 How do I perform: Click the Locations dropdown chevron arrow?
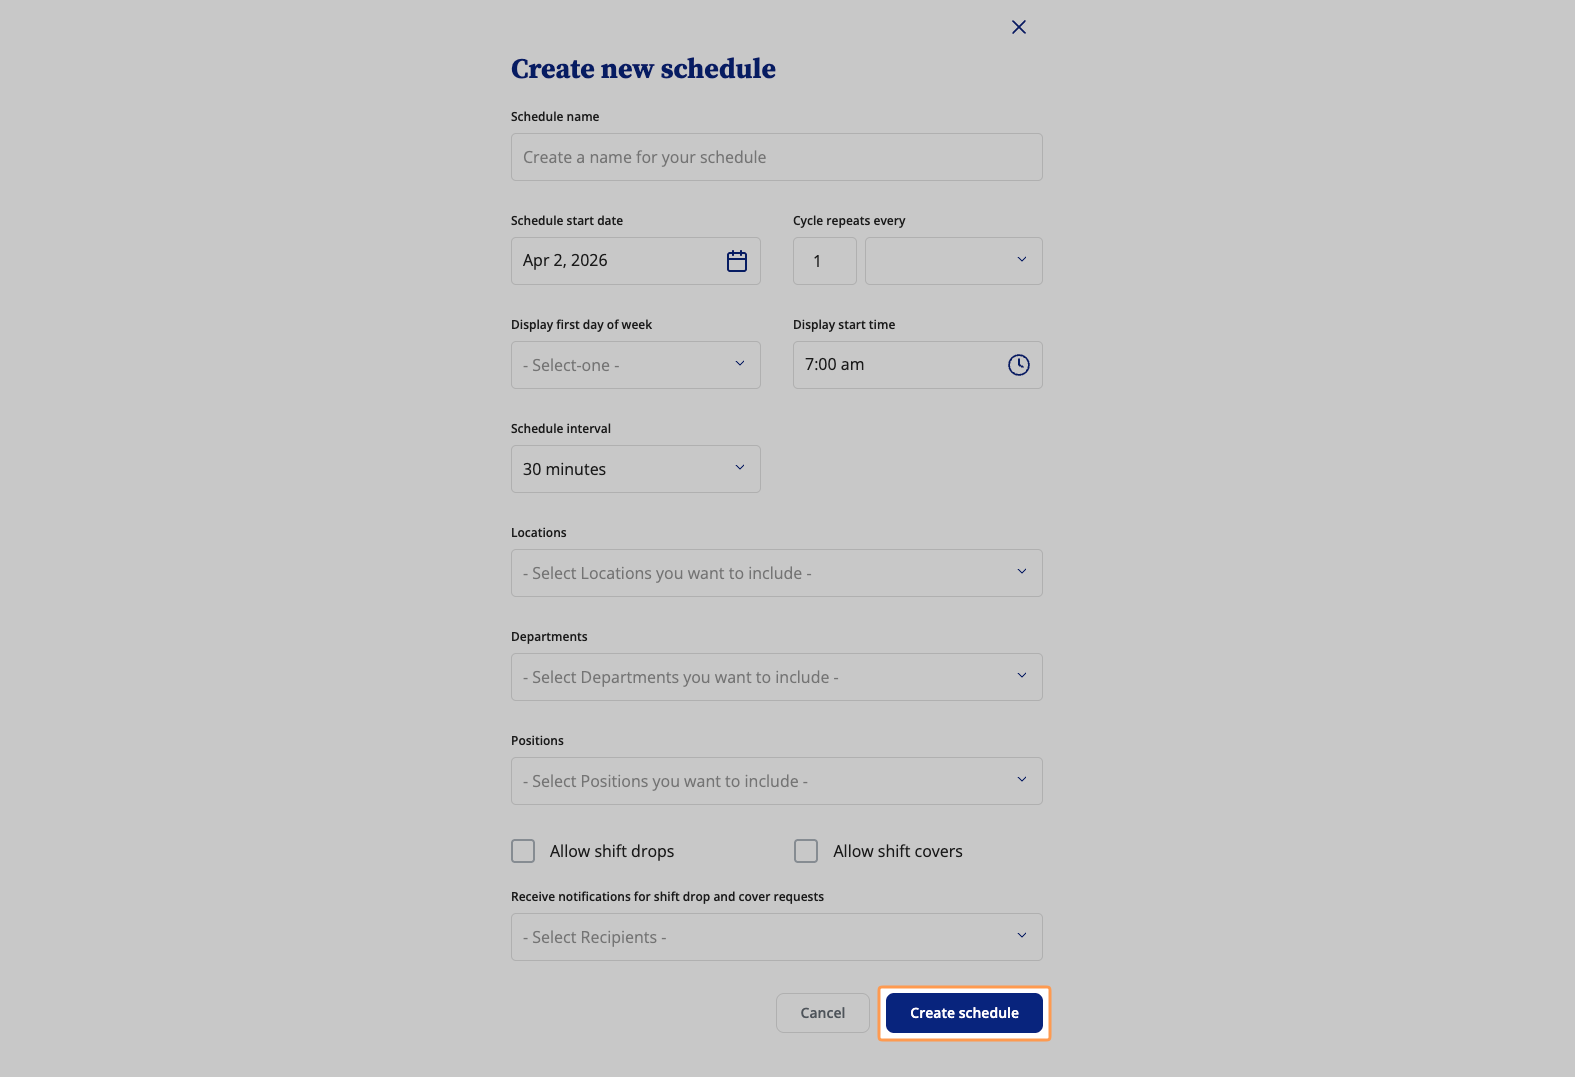coord(1022,572)
